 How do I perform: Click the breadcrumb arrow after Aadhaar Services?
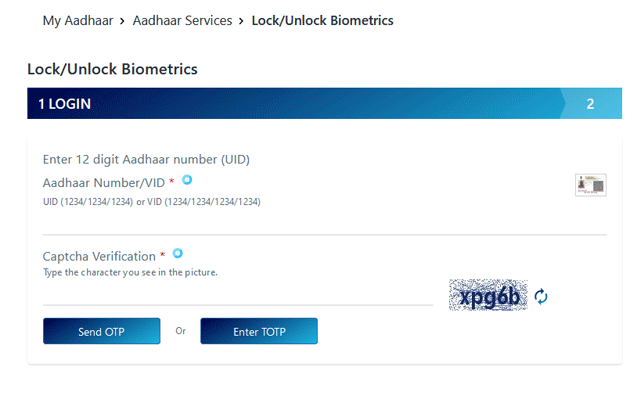pyautogui.click(x=241, y=21)
